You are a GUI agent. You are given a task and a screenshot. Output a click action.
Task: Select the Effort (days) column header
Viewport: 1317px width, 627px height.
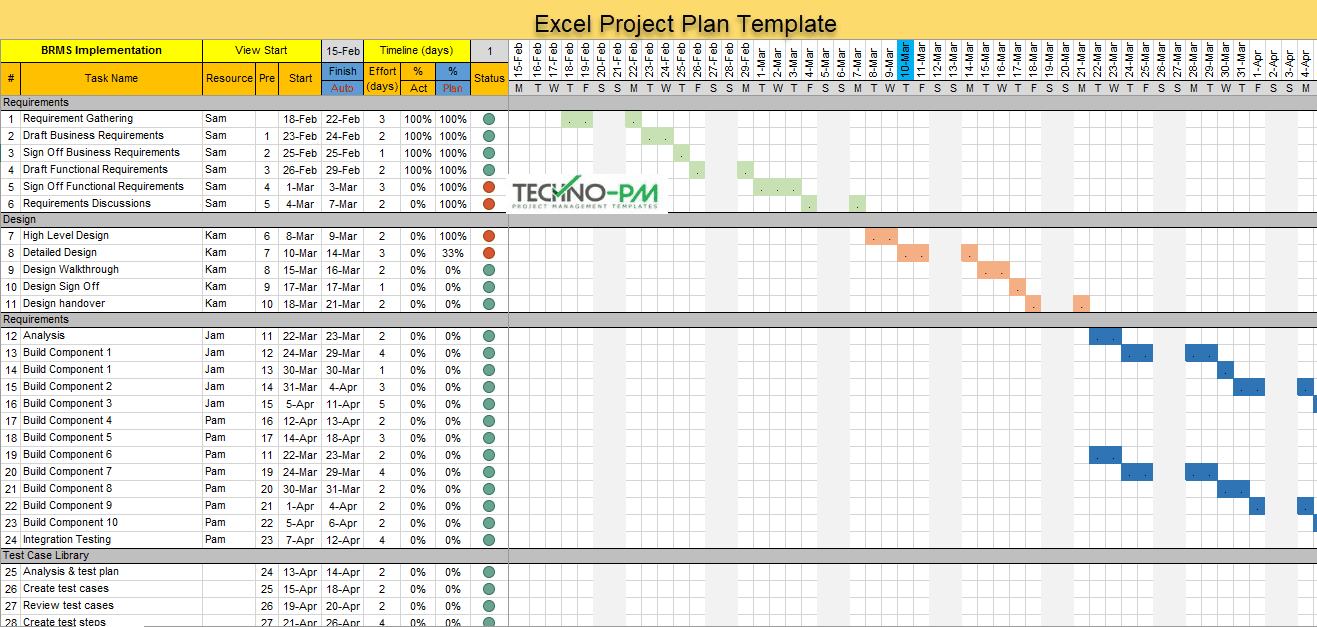382,79
